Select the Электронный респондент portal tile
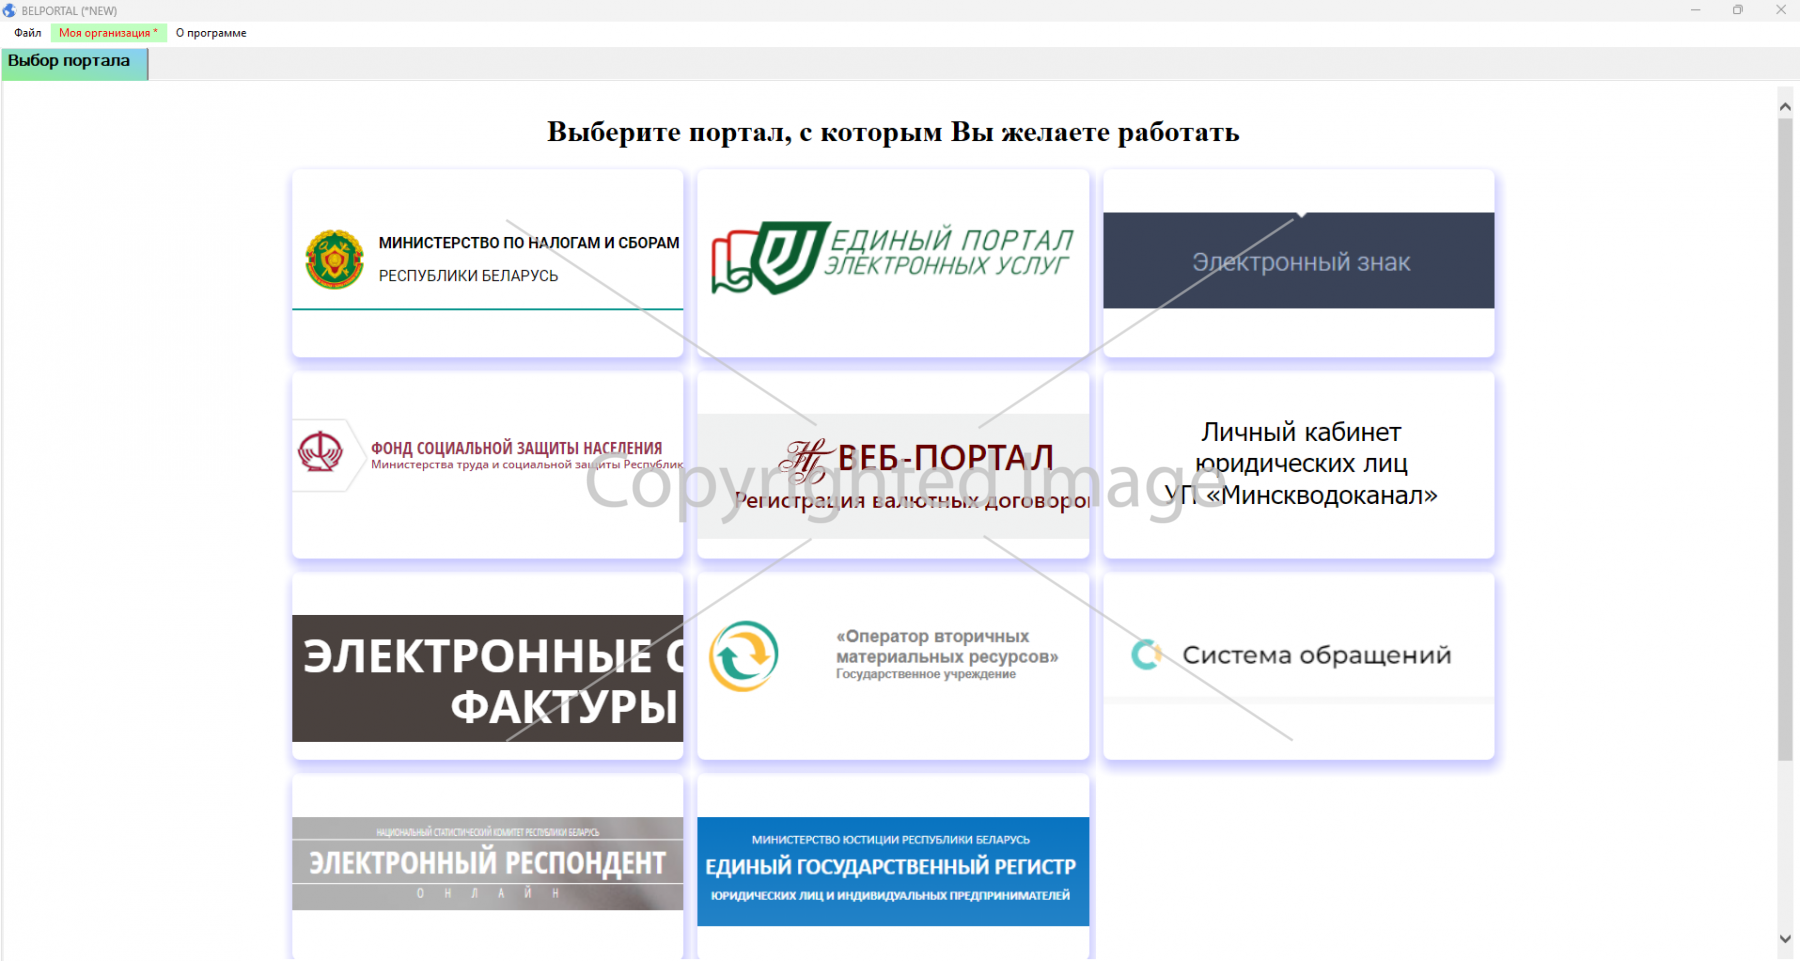 click(x=488, y=863)
